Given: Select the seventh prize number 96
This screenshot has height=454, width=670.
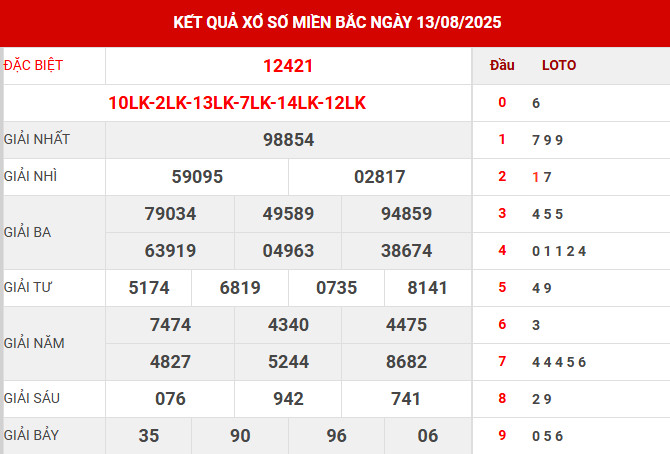Looking at the screenshot, I should [x=337, y=435].
